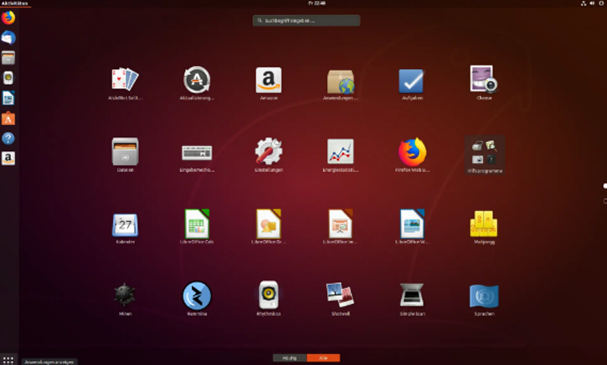This screenshot has height=365, width=607.
Task: Launch LibreOffice Impress
Action: [341, 227]
